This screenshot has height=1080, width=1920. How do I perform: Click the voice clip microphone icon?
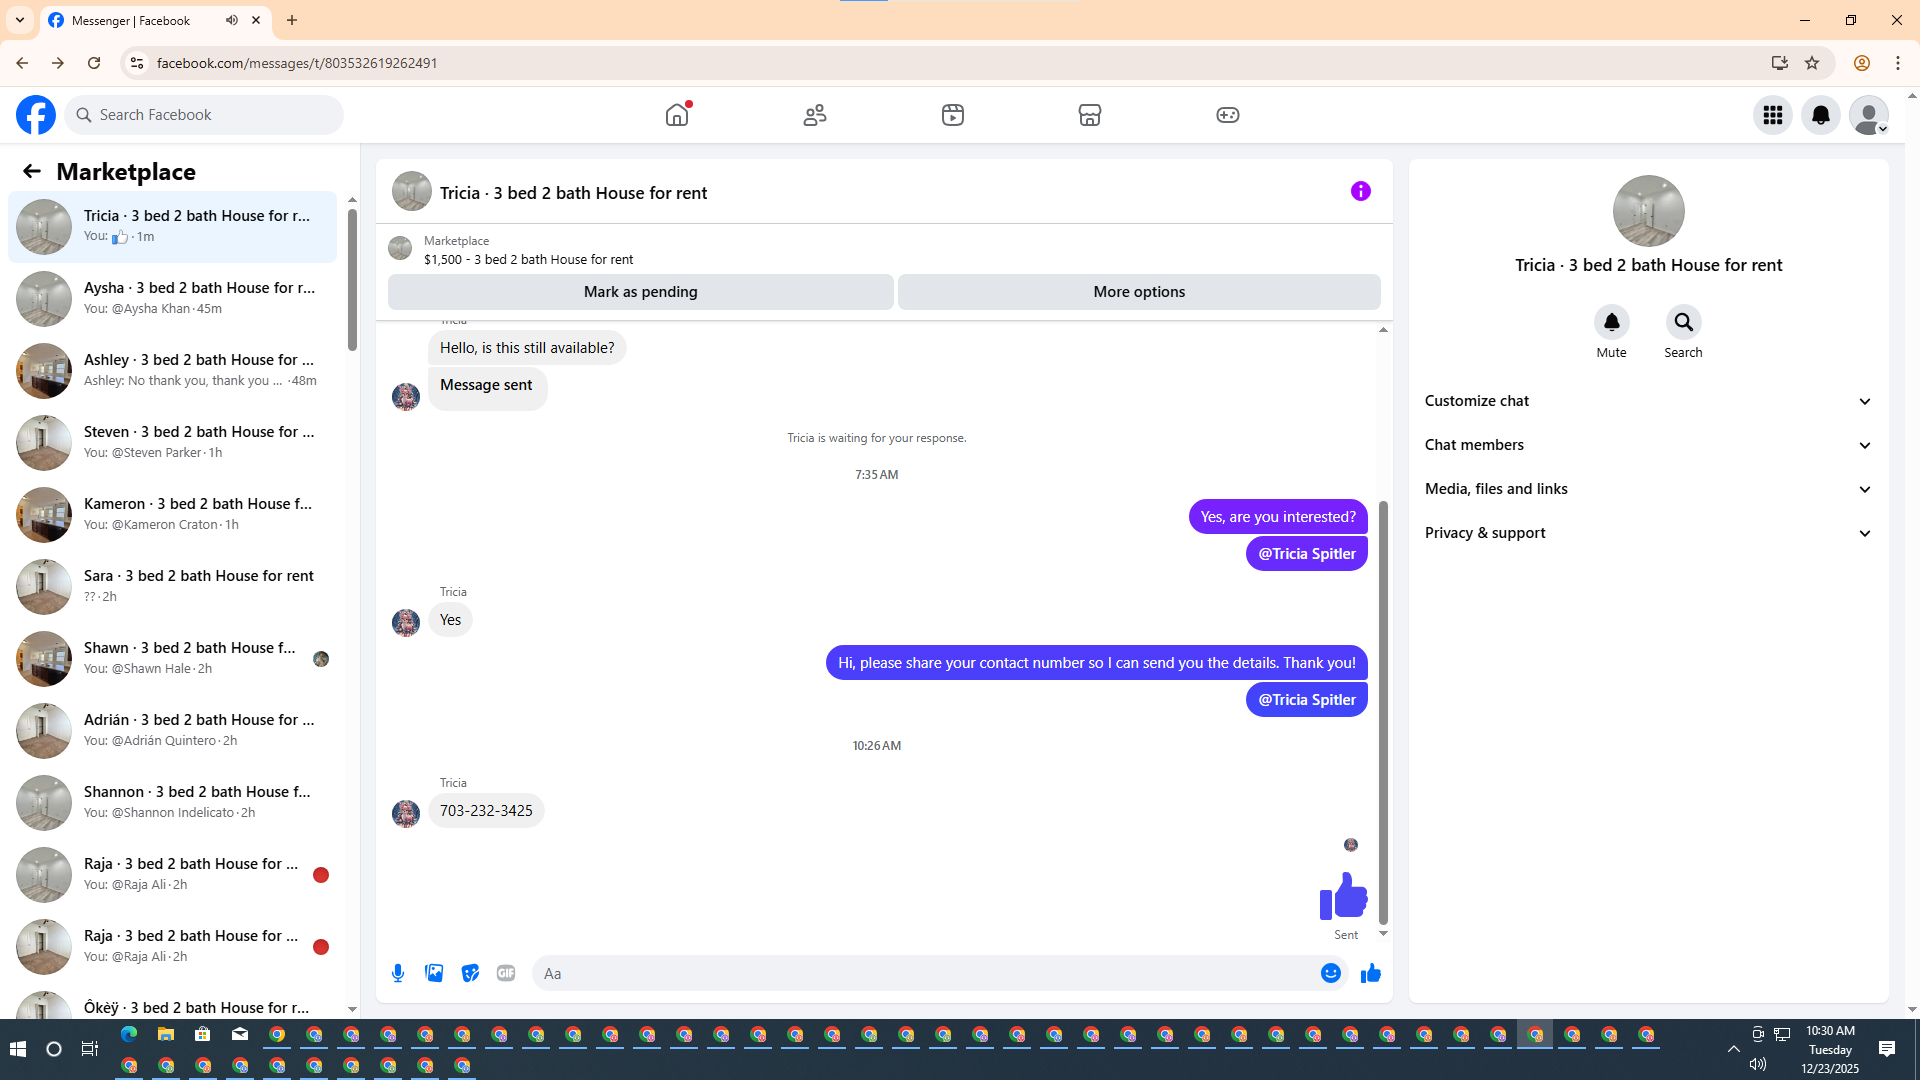click(398, 973)
